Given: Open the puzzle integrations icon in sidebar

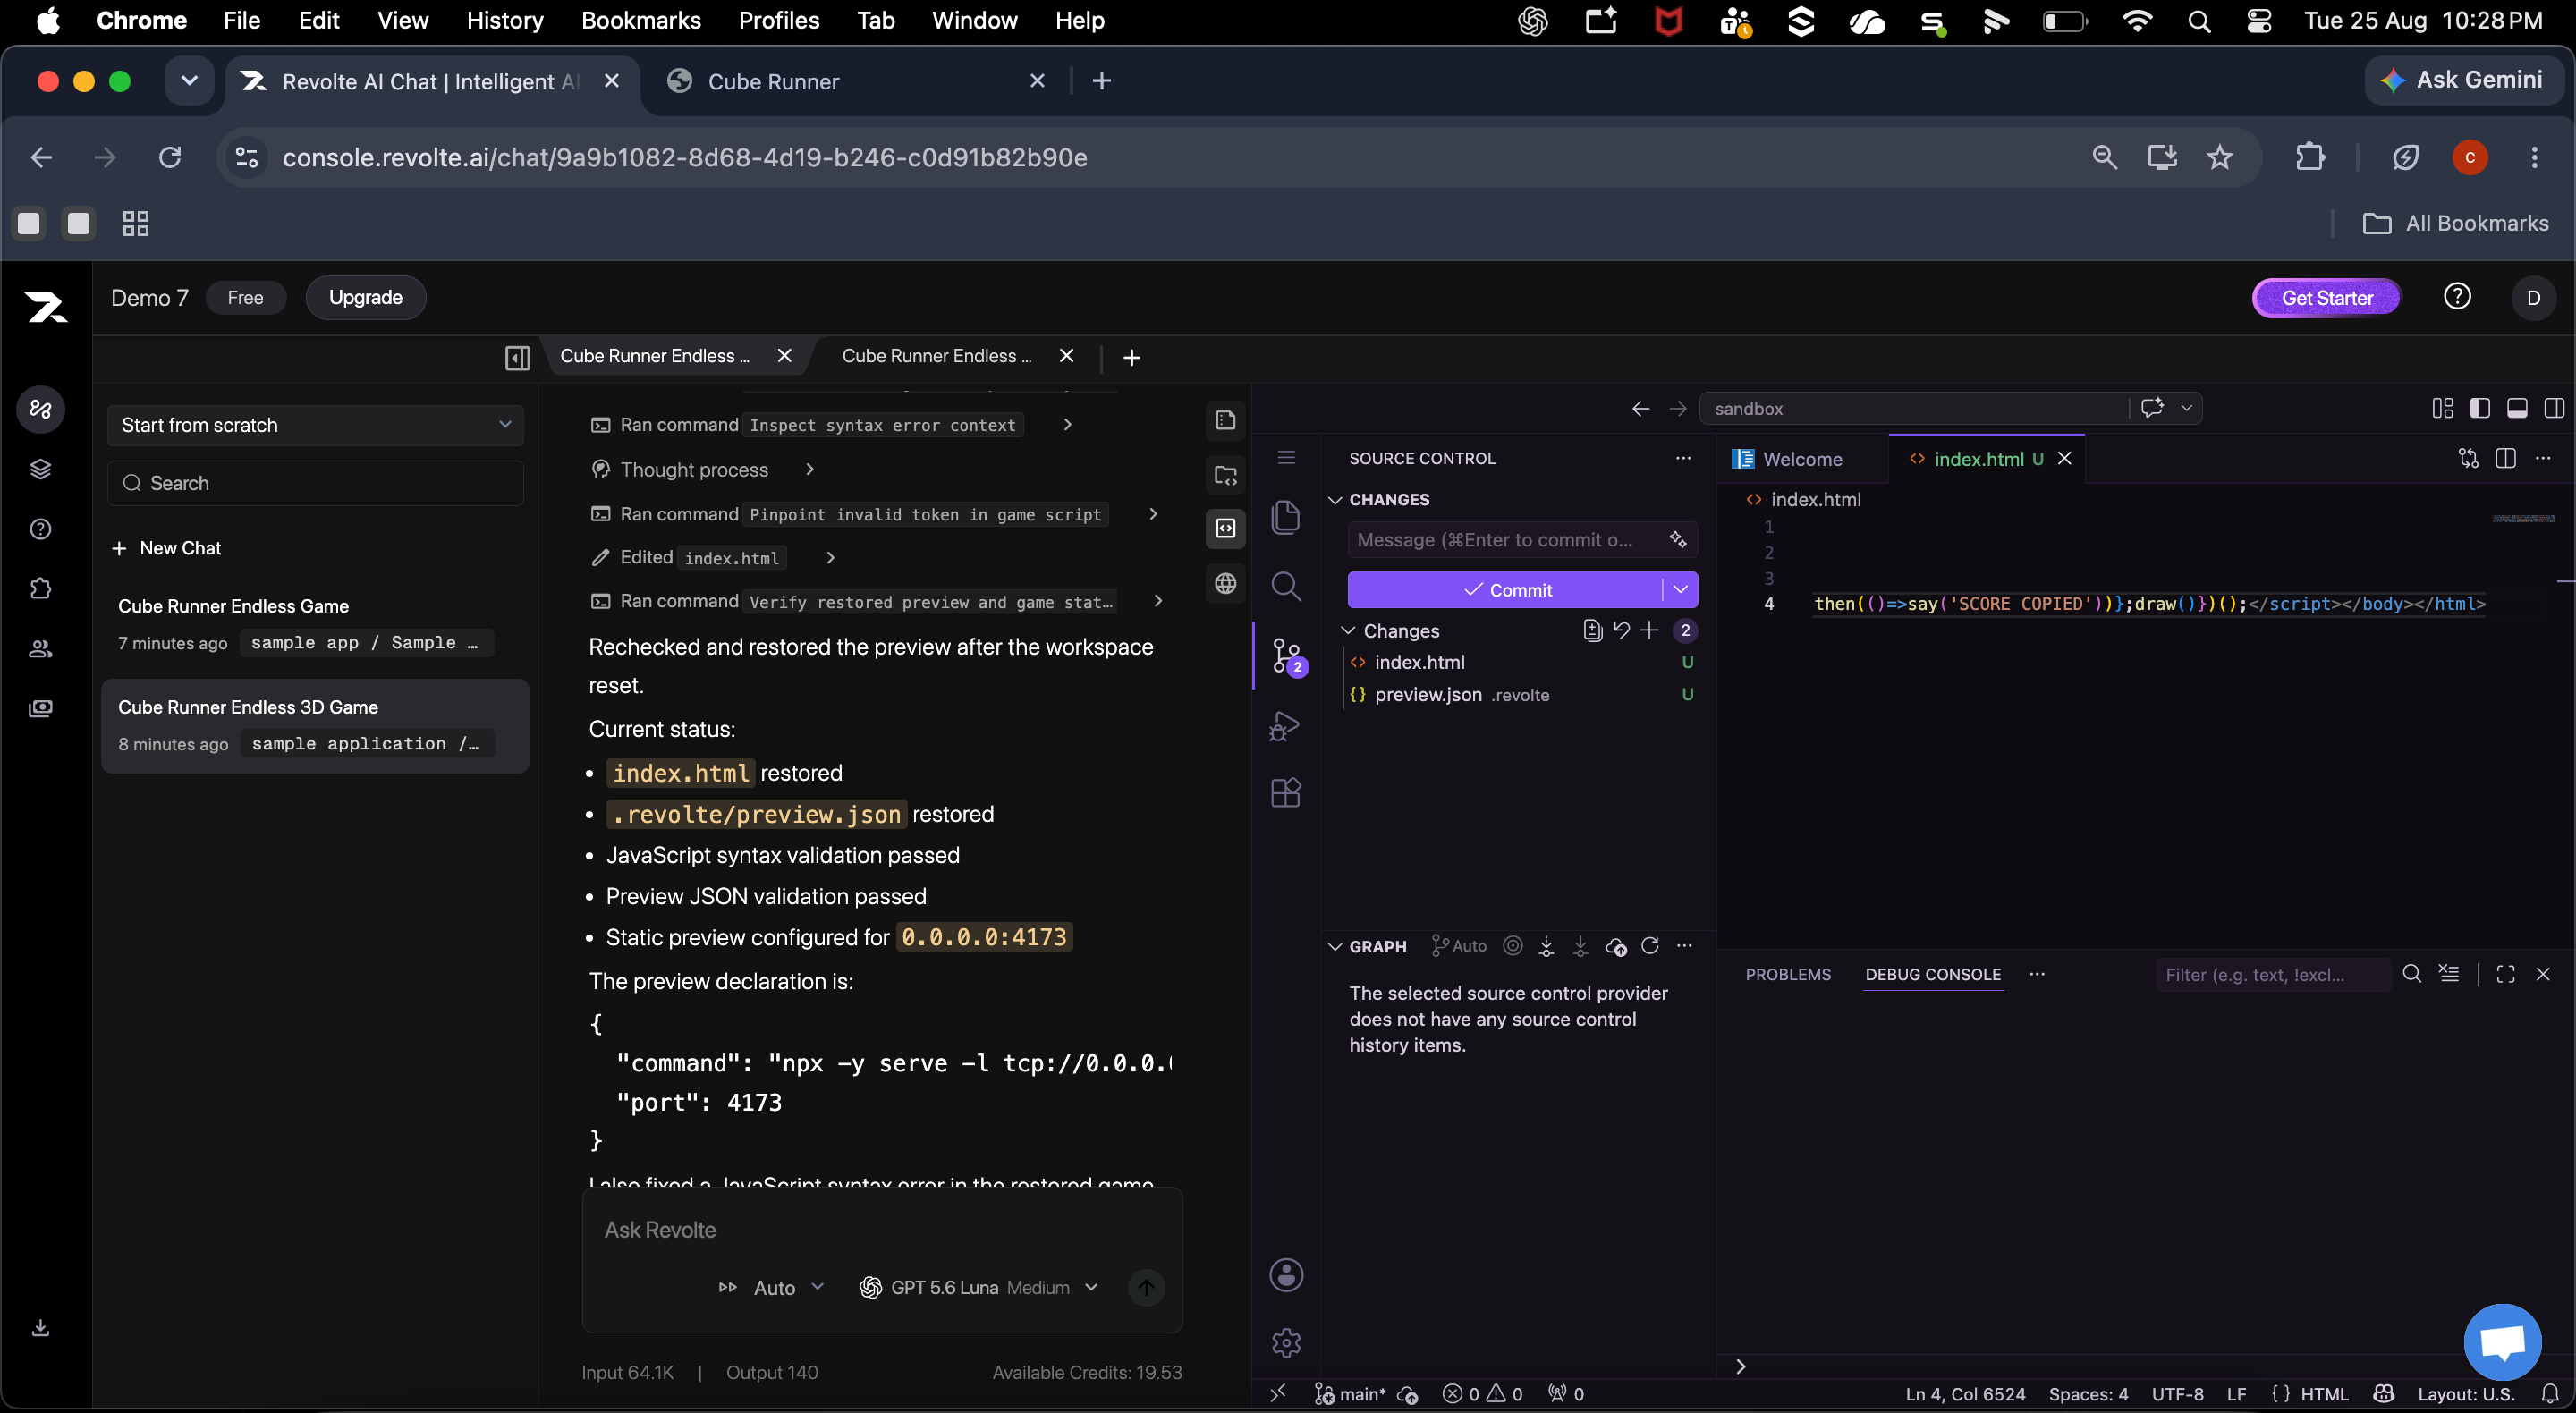Looking at the screenshot, I should click(40, 588).
